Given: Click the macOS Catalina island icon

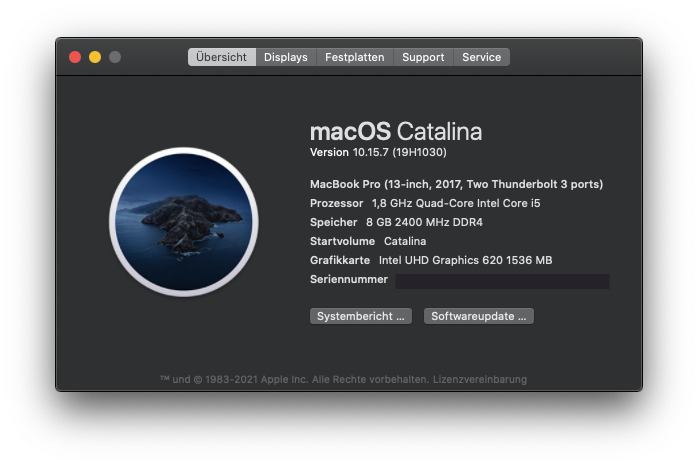Looking at the screenshot, I should point(184,222).
